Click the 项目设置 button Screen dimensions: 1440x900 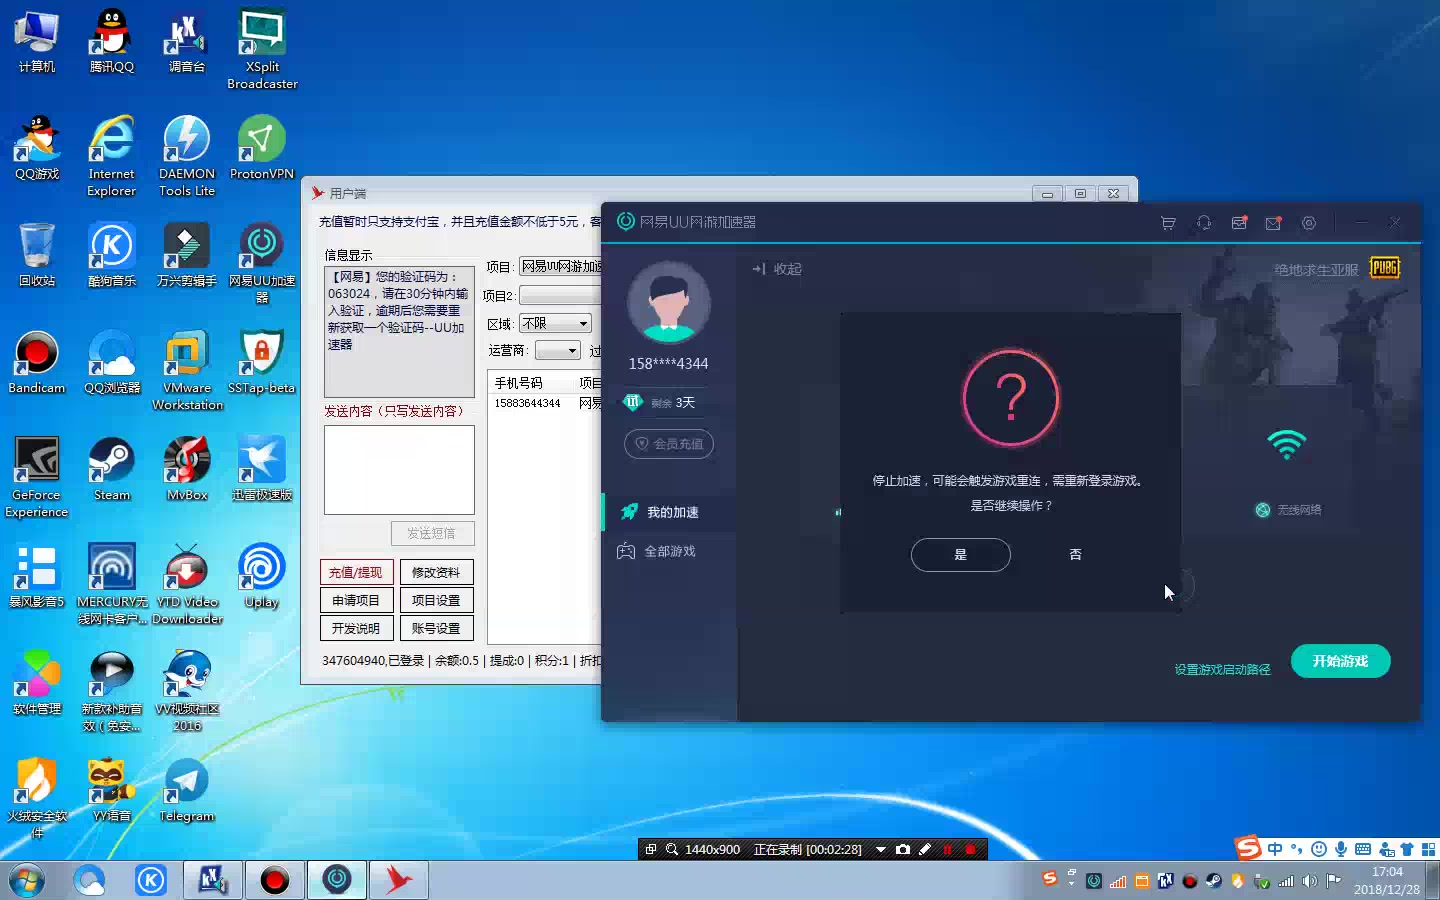pos(436,600)
